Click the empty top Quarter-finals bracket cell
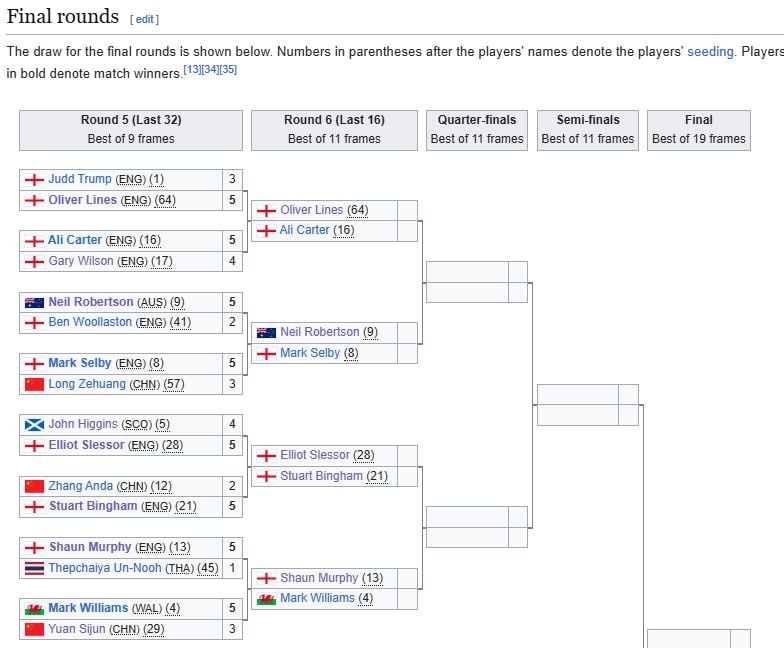Viewport: 784px width, 648px height. (x=467, y=271)
